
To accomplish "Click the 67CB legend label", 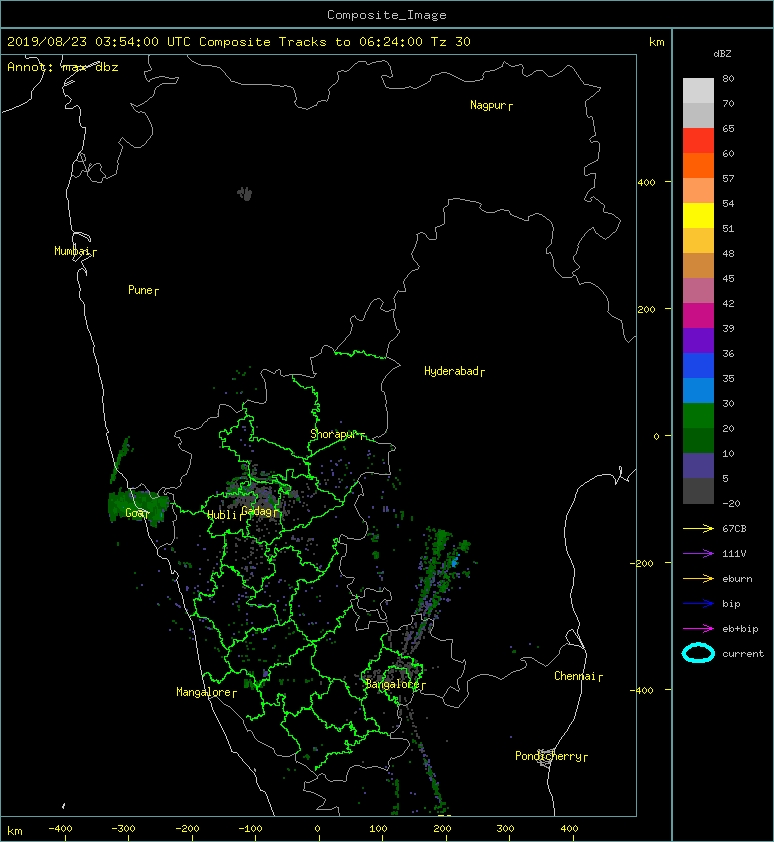I will pos(734,529).
